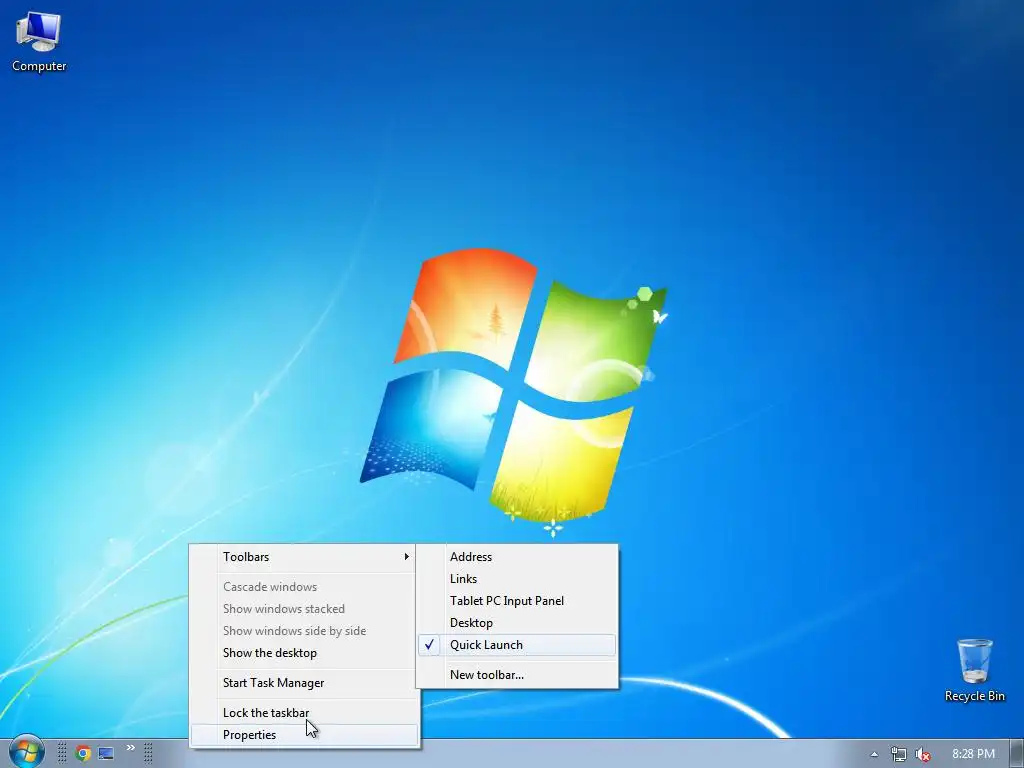Viewport: 1024px width, 768px height.
Task: Toggle Lock the taskbar
Action: pos(303,713)
